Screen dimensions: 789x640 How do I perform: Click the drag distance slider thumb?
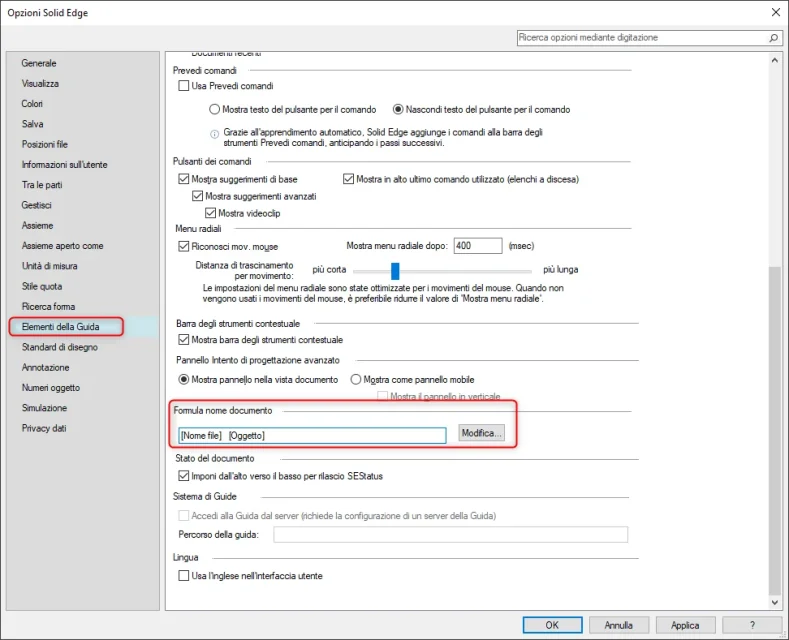[x=395, y=271]
